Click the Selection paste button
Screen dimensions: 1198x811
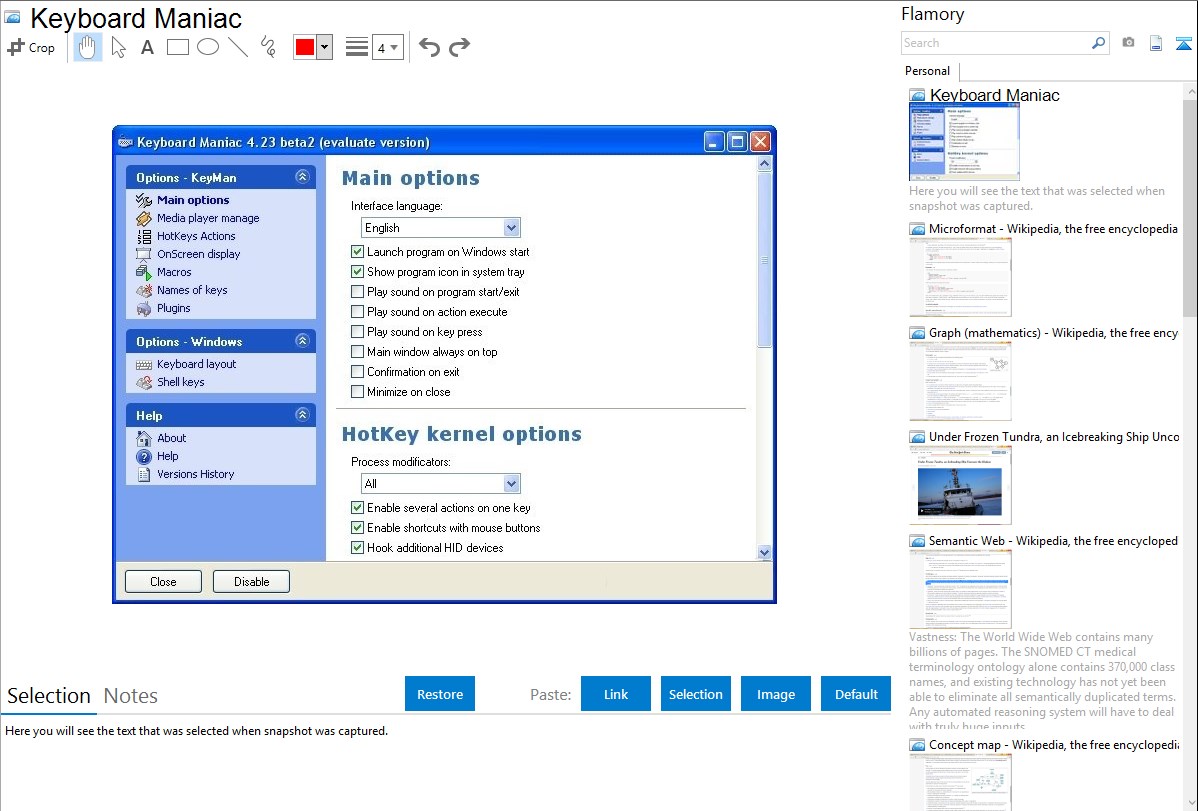tap(695, 694)
